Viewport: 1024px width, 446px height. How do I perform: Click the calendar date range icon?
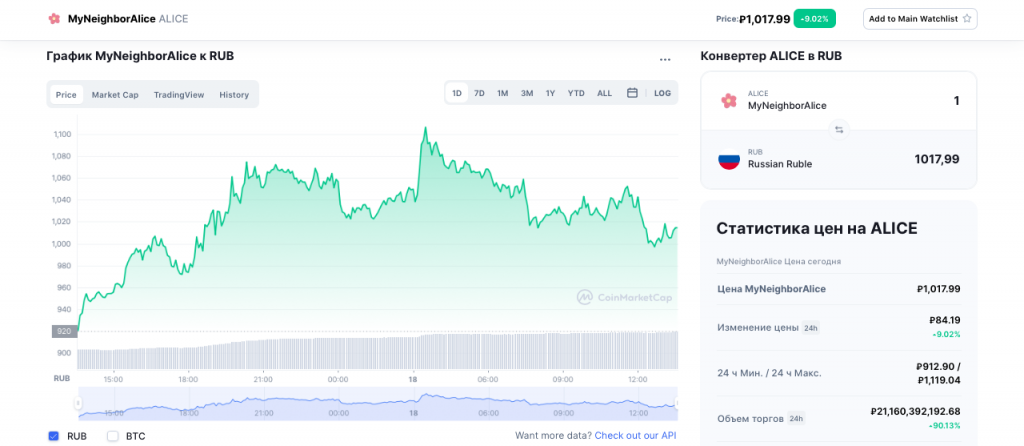tap(632, 93)
